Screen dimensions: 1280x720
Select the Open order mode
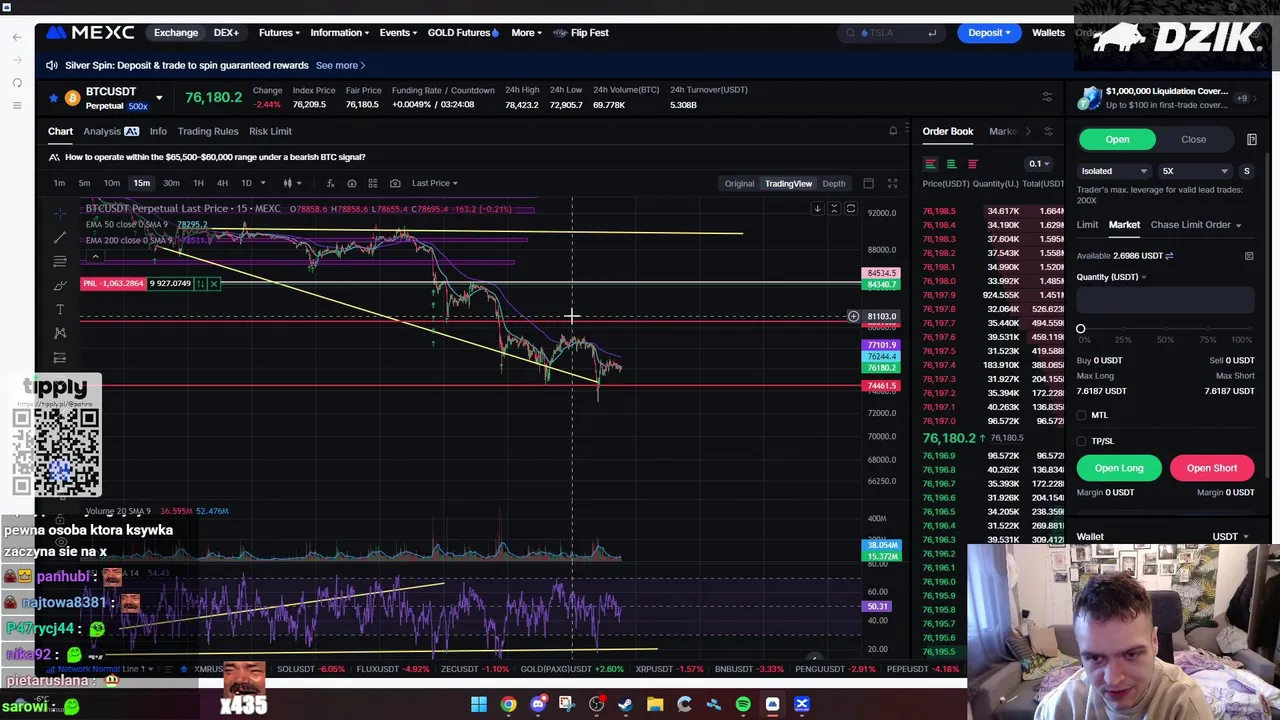[x=1117, y=140]
